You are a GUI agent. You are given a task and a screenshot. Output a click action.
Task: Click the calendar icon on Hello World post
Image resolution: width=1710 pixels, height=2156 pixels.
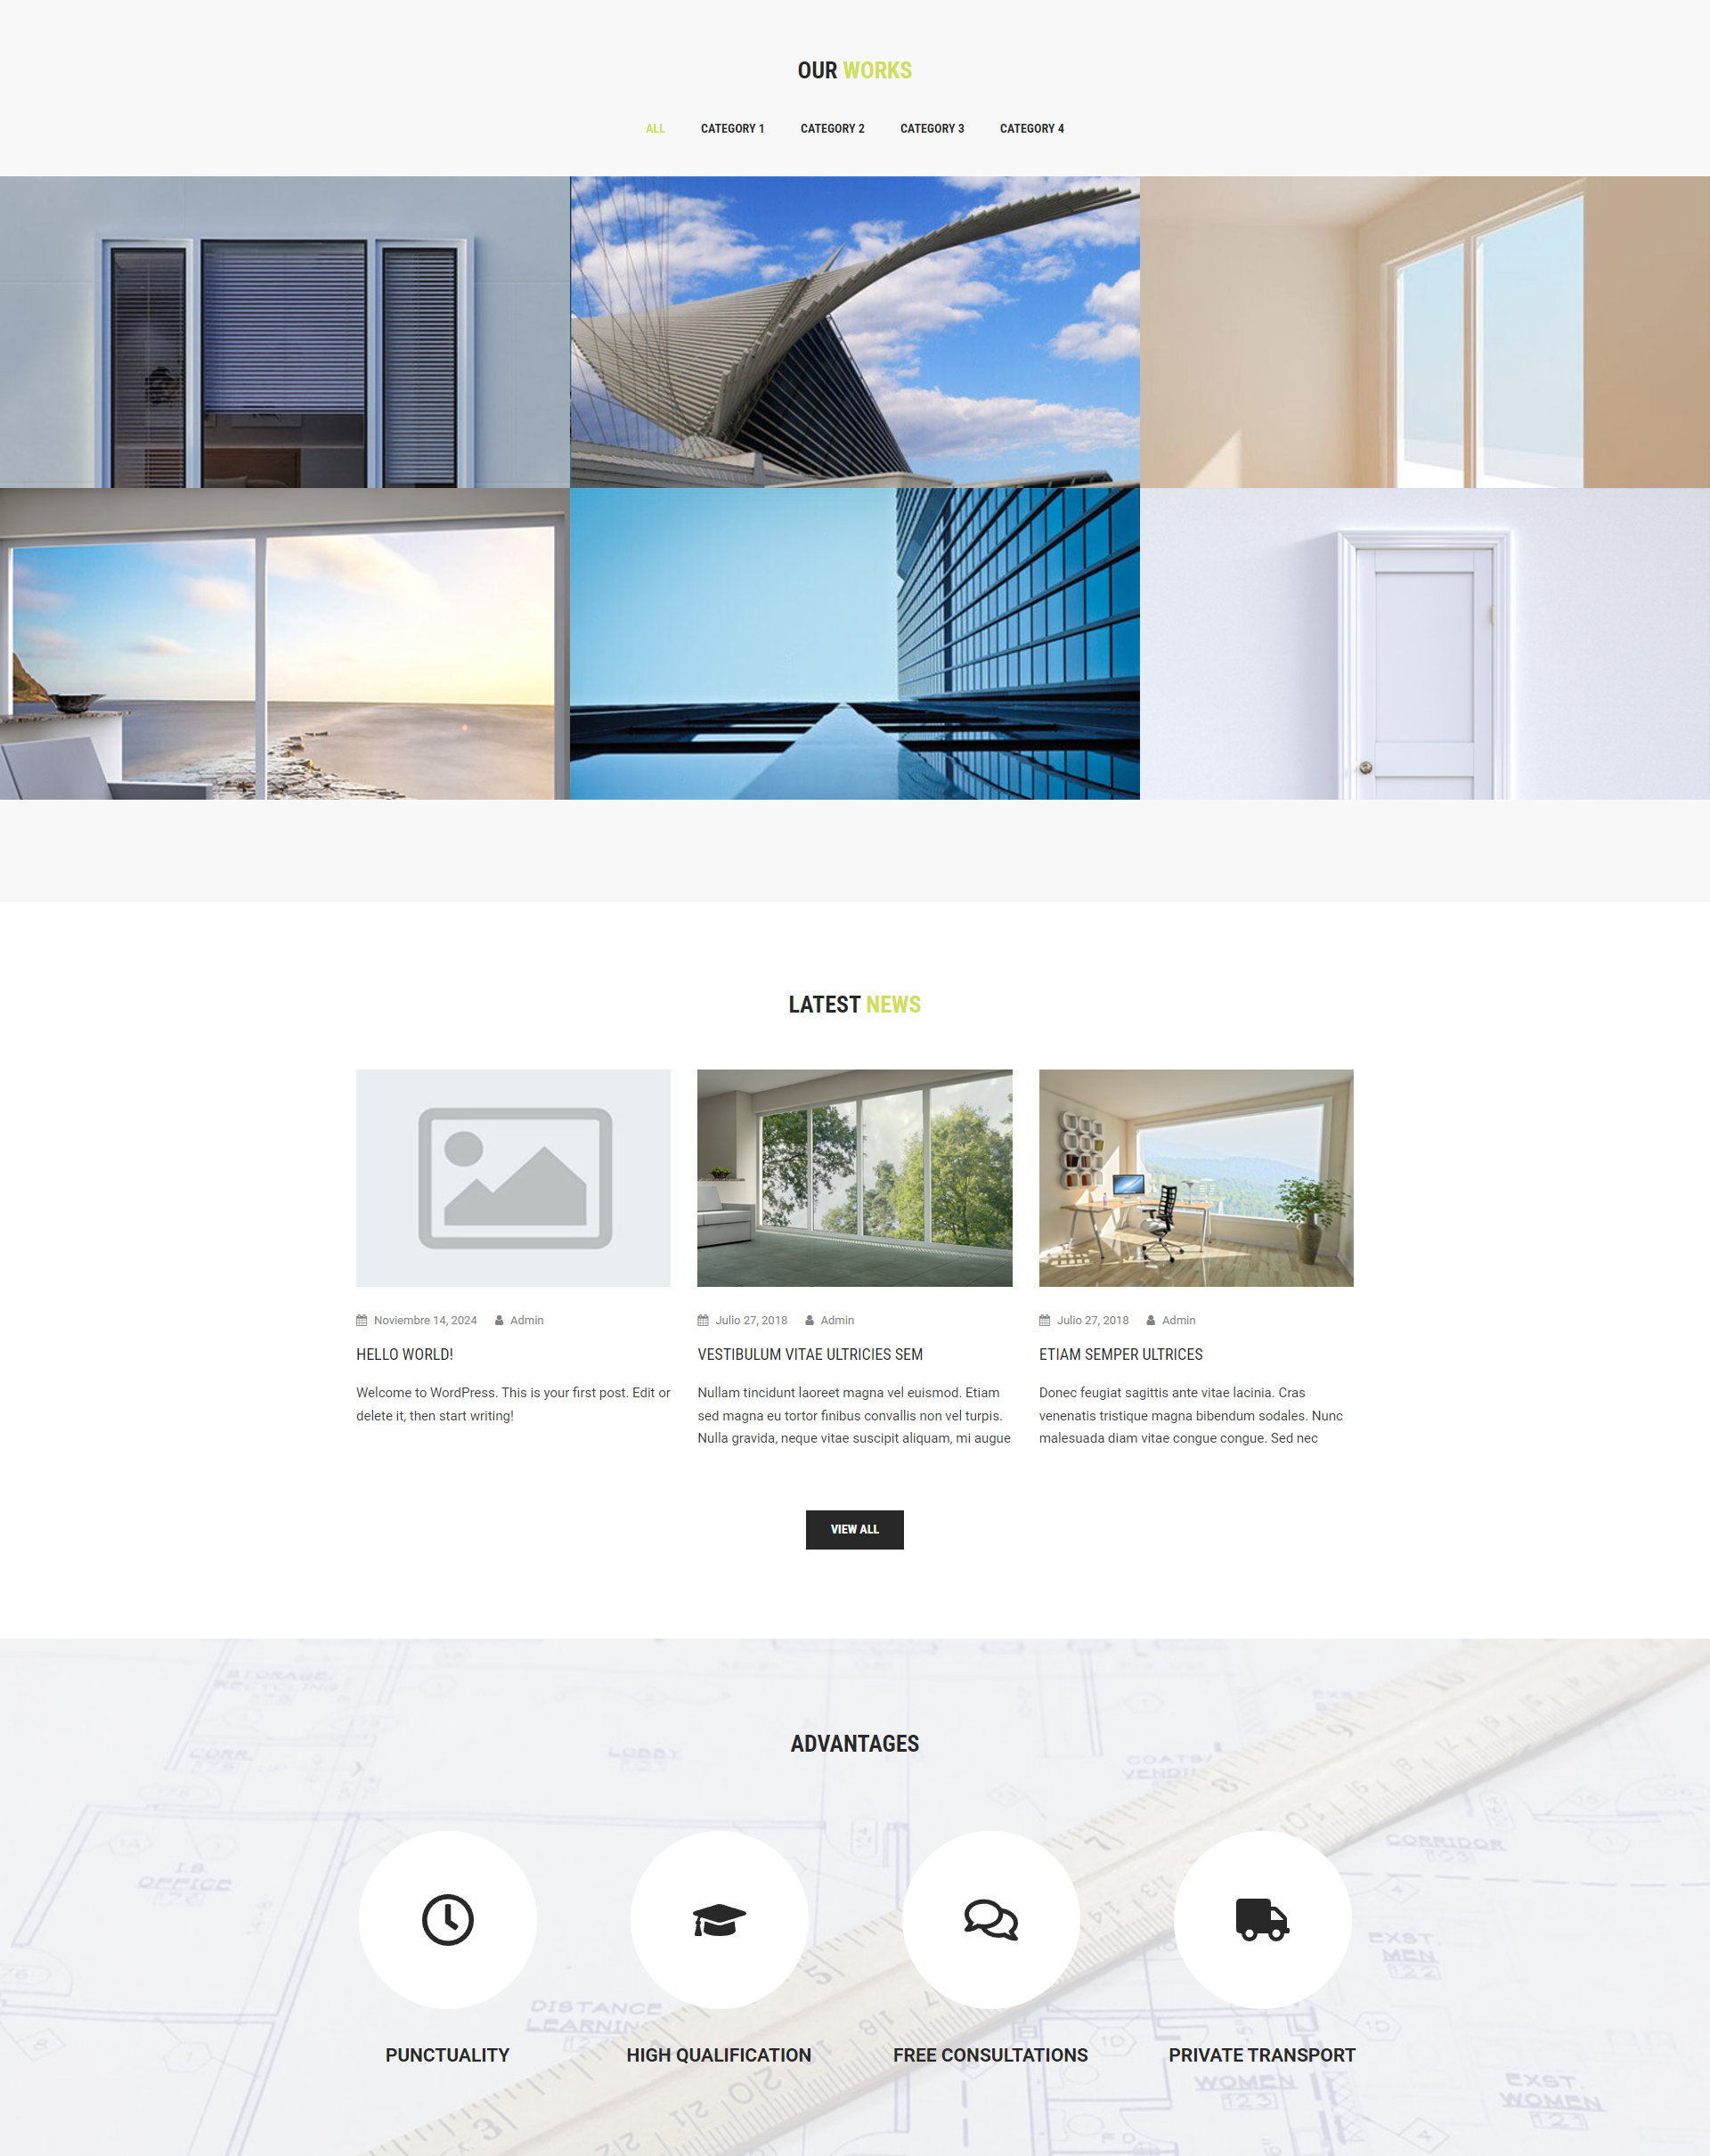coord(361,1318)
